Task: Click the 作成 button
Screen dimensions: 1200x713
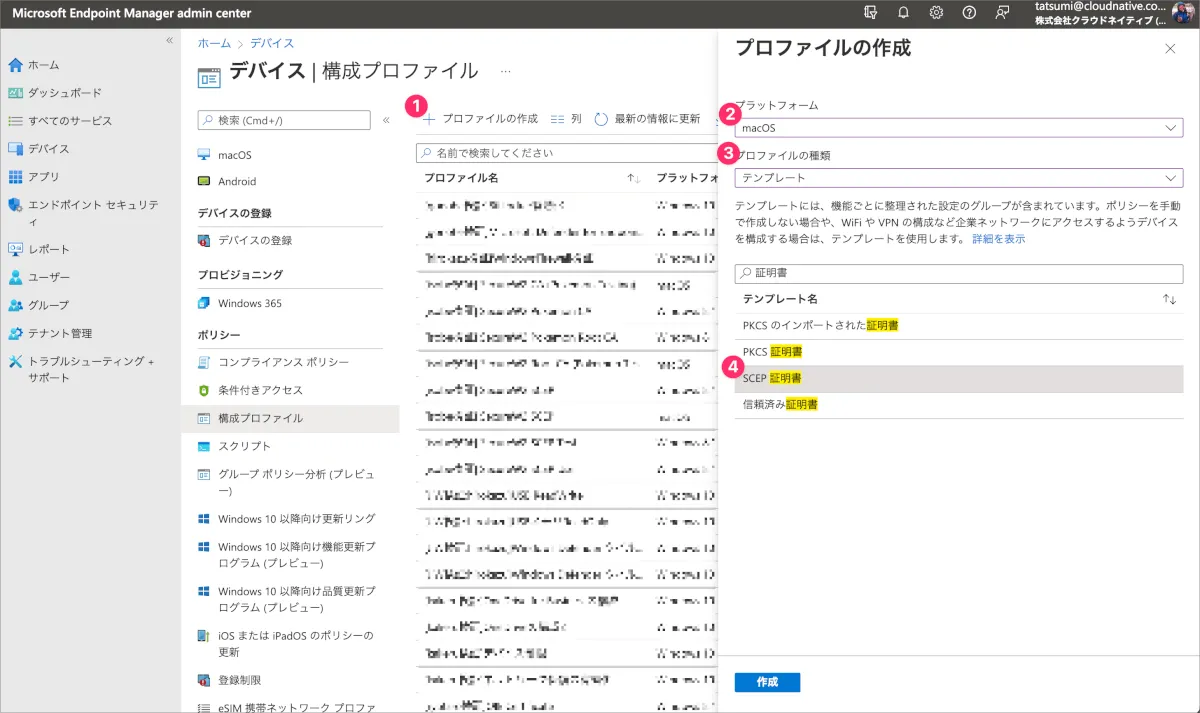Action: pos(767,682)
